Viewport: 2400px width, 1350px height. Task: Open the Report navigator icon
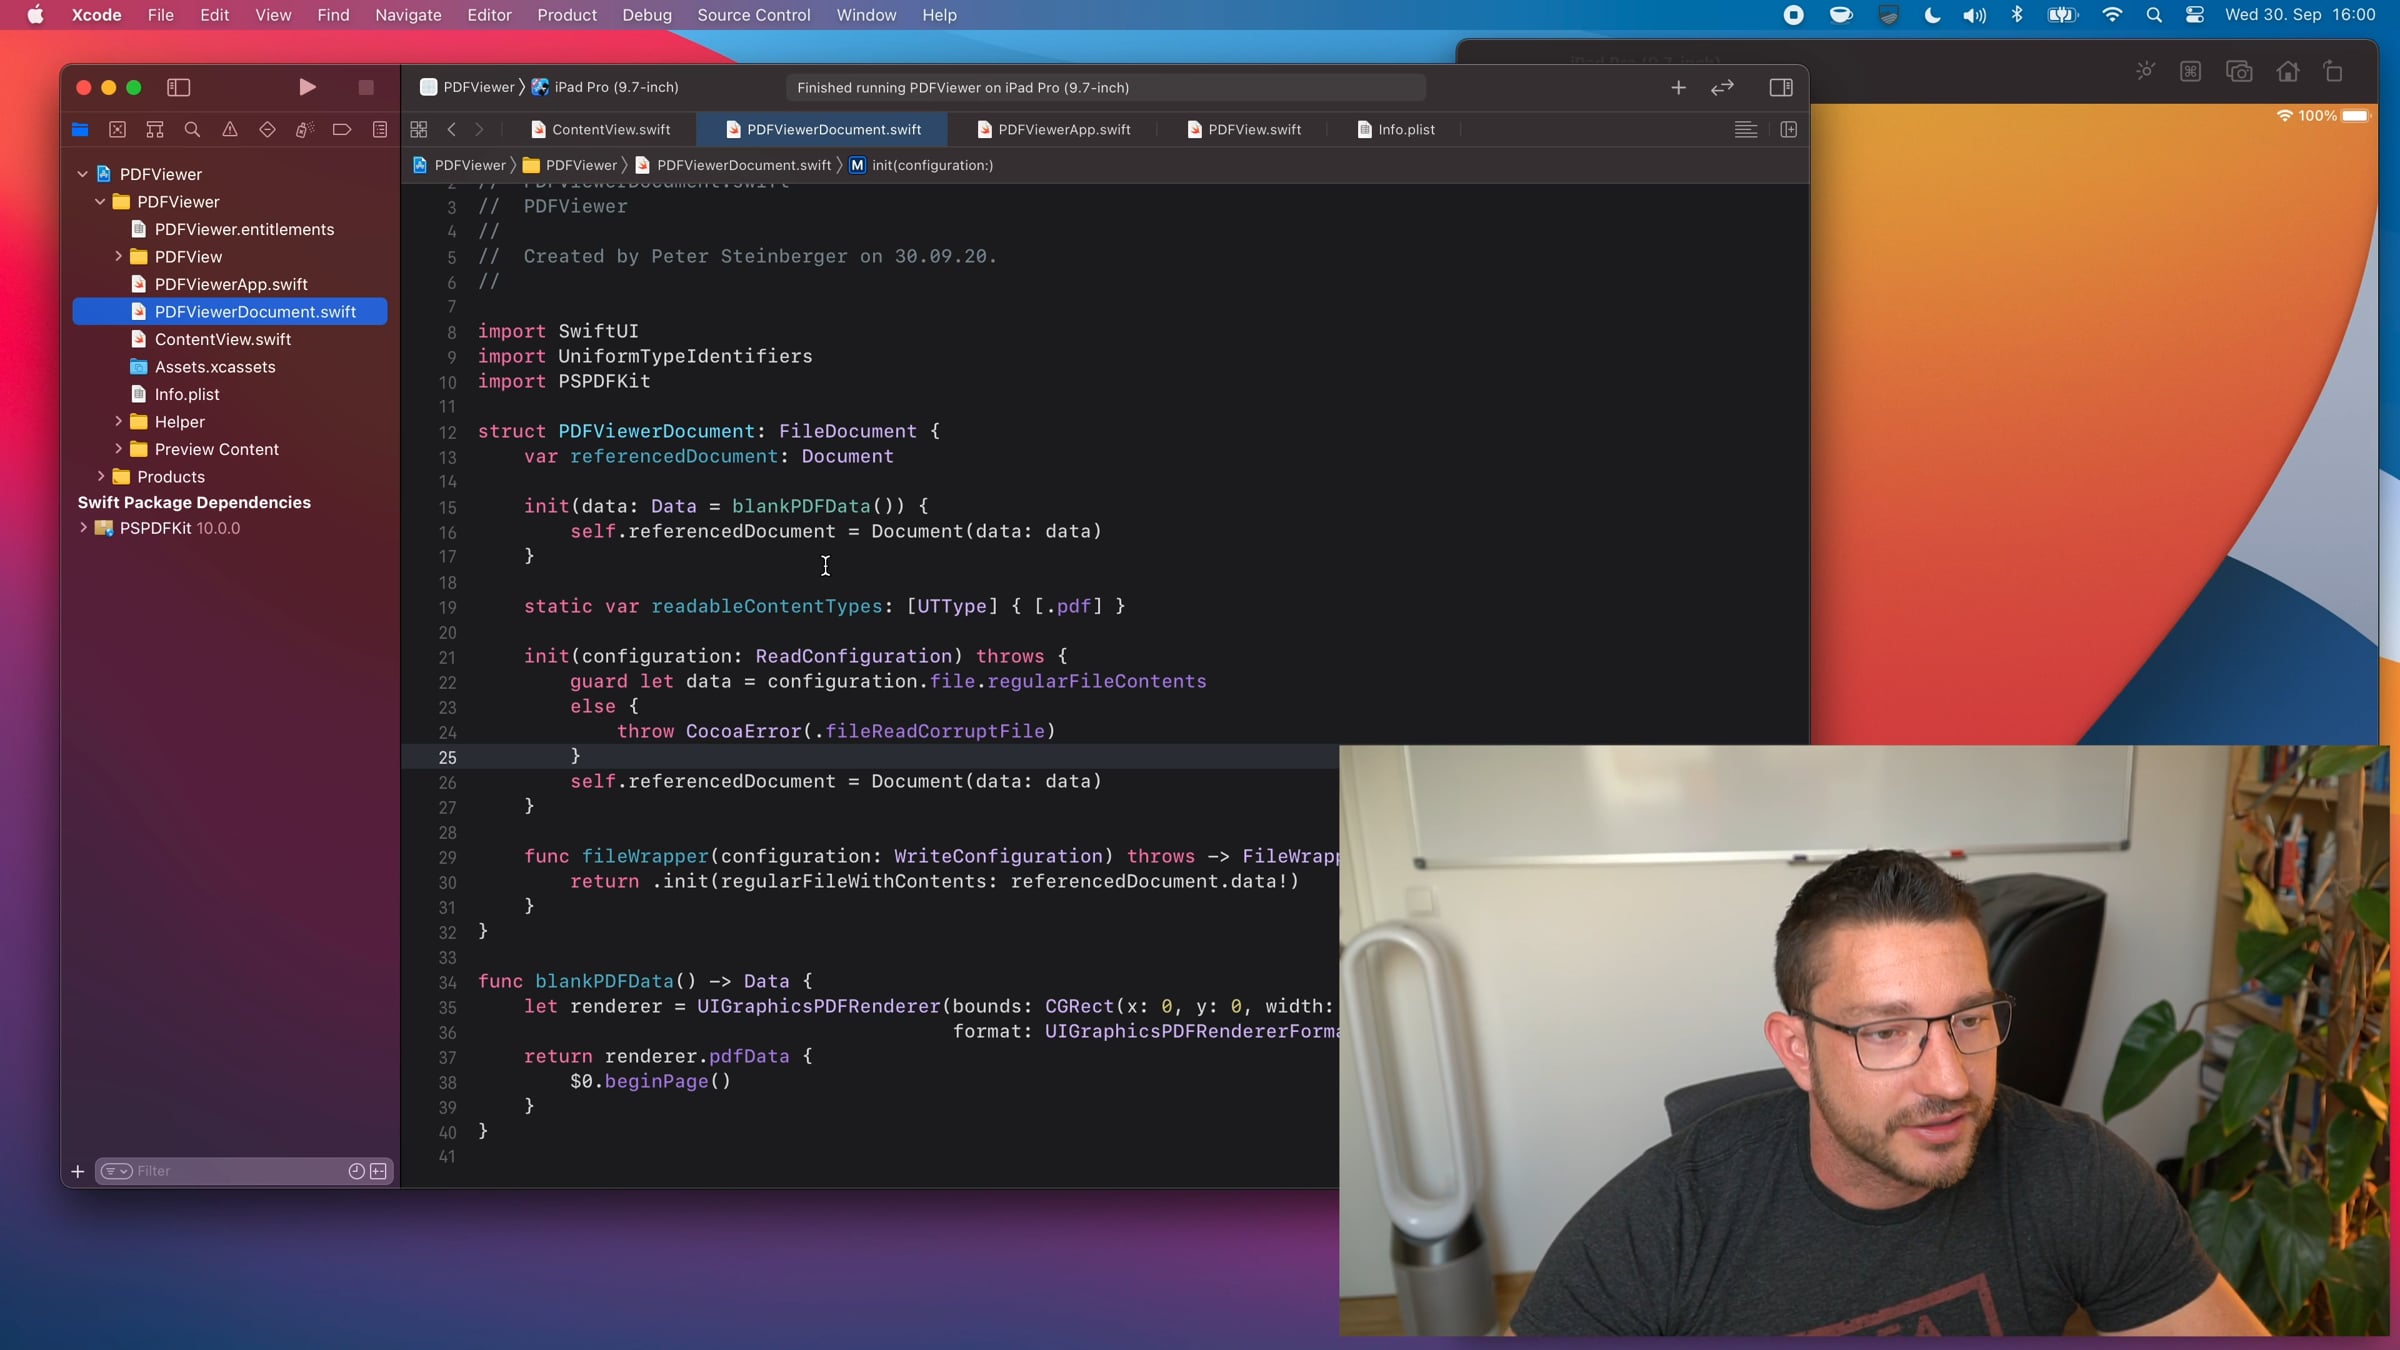(380, 129)
